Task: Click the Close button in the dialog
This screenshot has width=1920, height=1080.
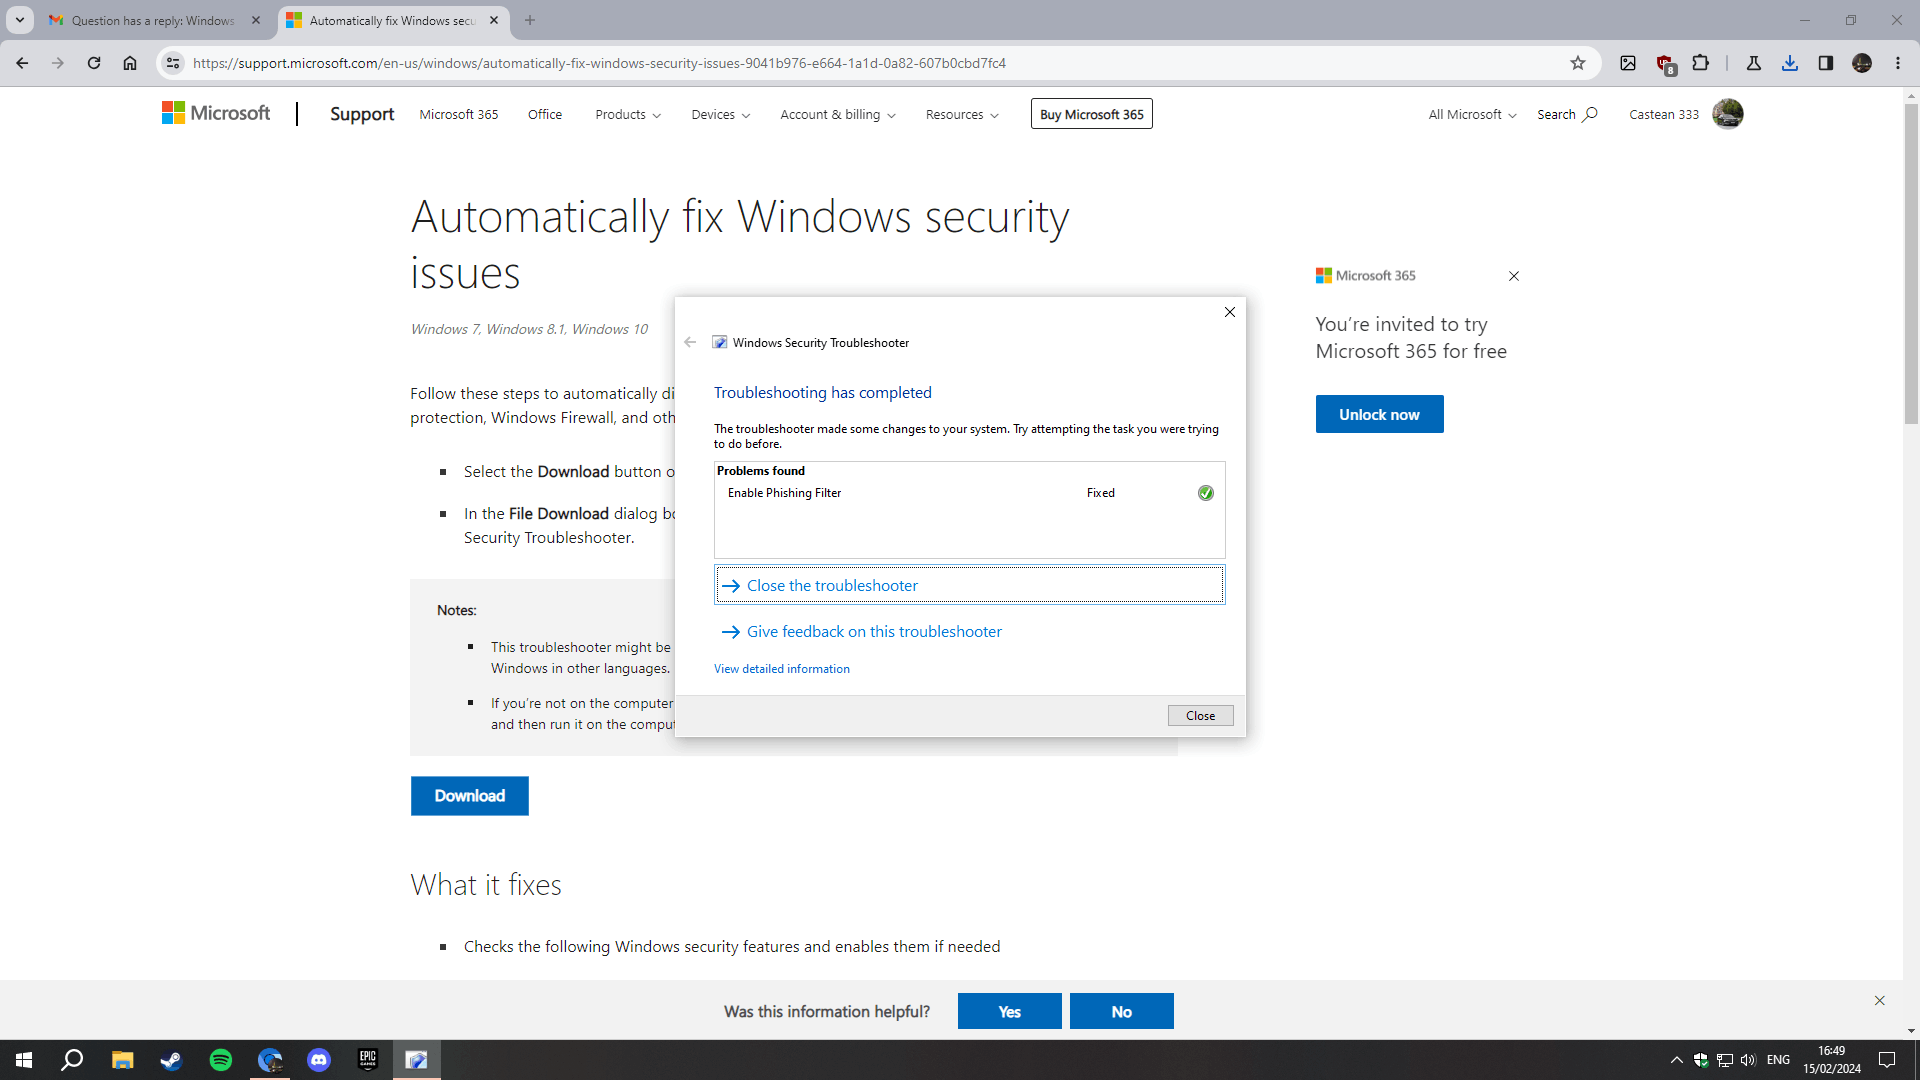Action: pyautogui.click(x=1200, y=715)
